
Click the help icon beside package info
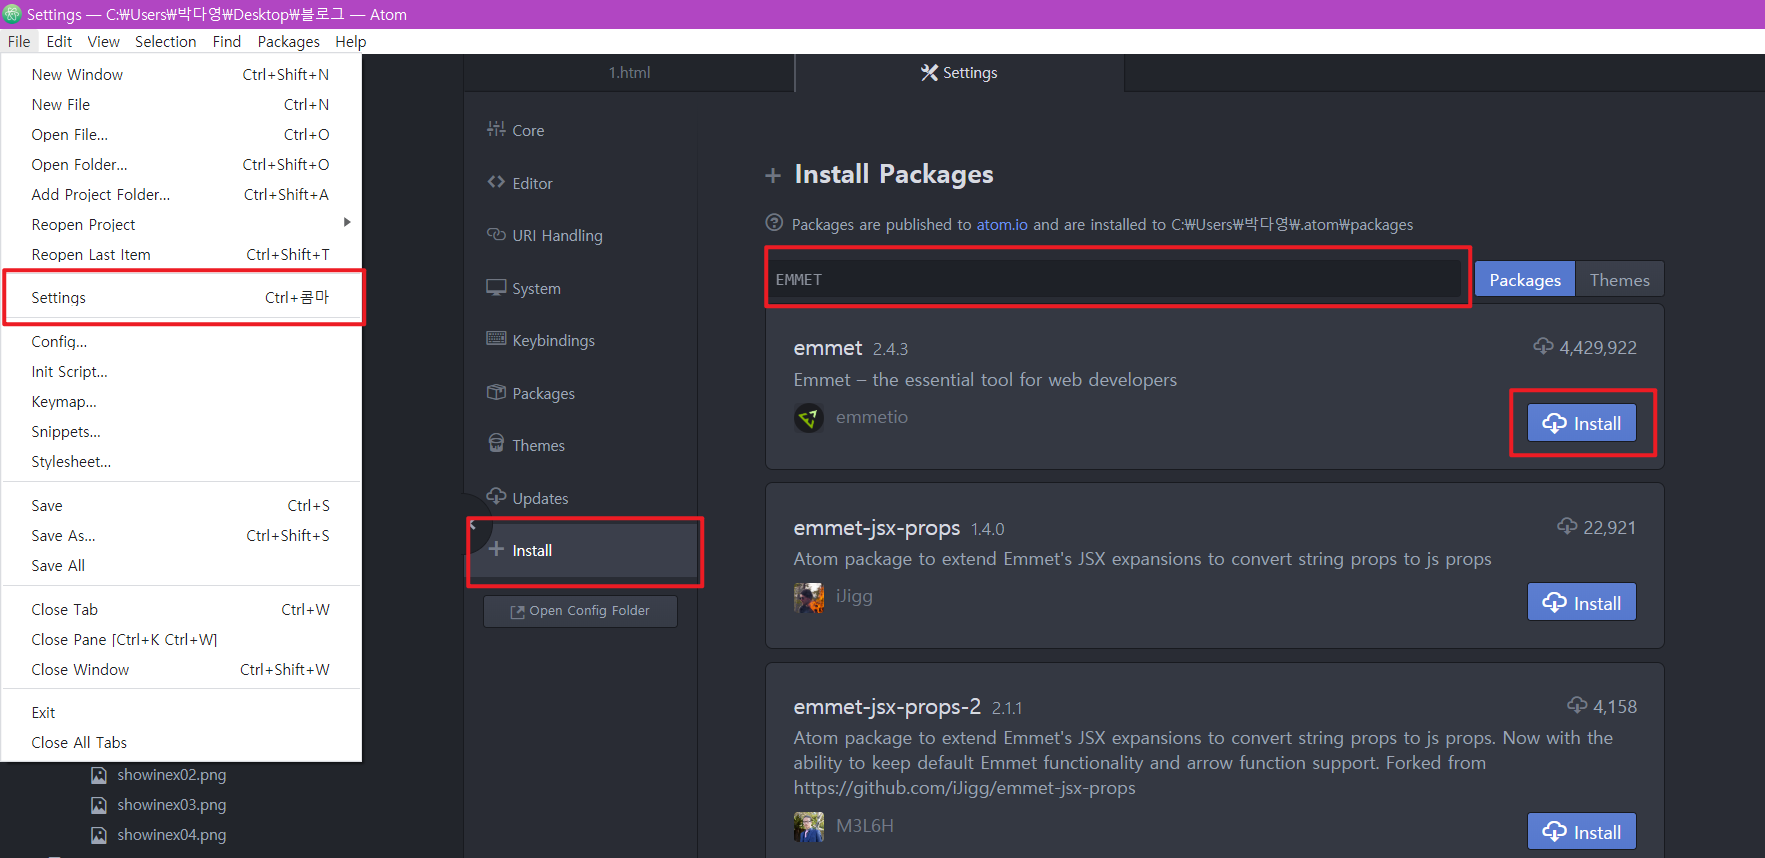point(774,223)
